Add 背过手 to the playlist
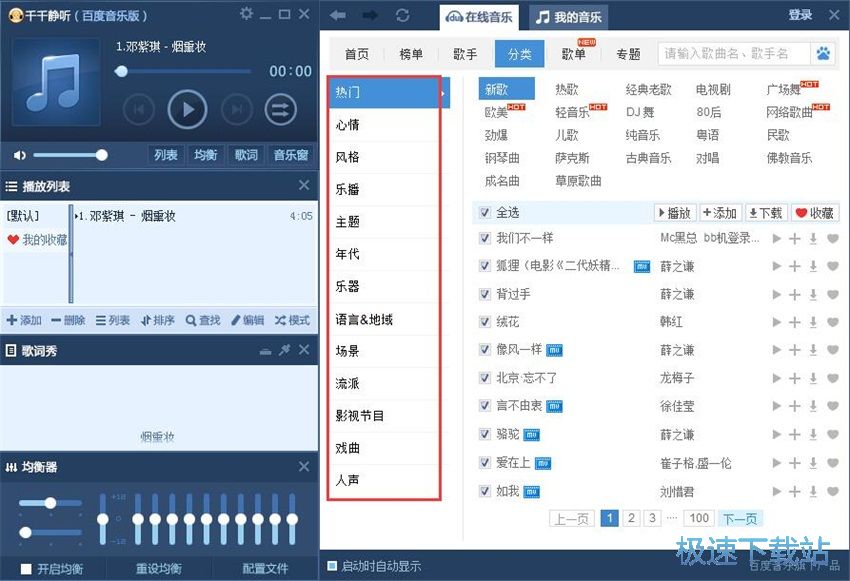850x581 pixels. point(795,295)
